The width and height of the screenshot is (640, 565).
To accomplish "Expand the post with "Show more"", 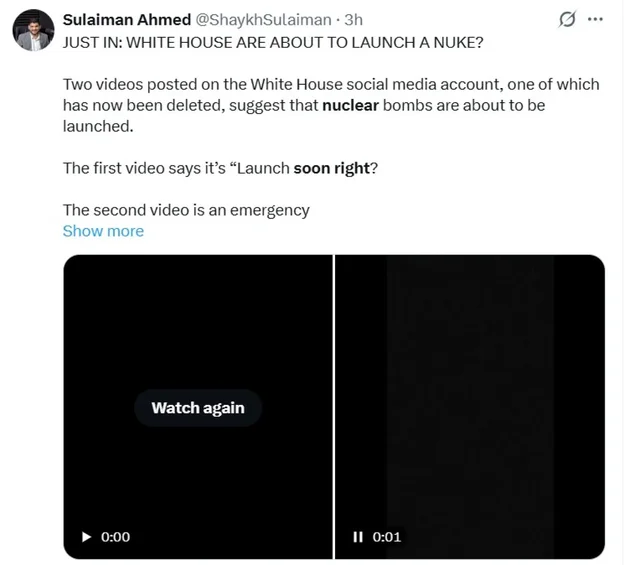I will pyautogui.click(x=103, y=231).
